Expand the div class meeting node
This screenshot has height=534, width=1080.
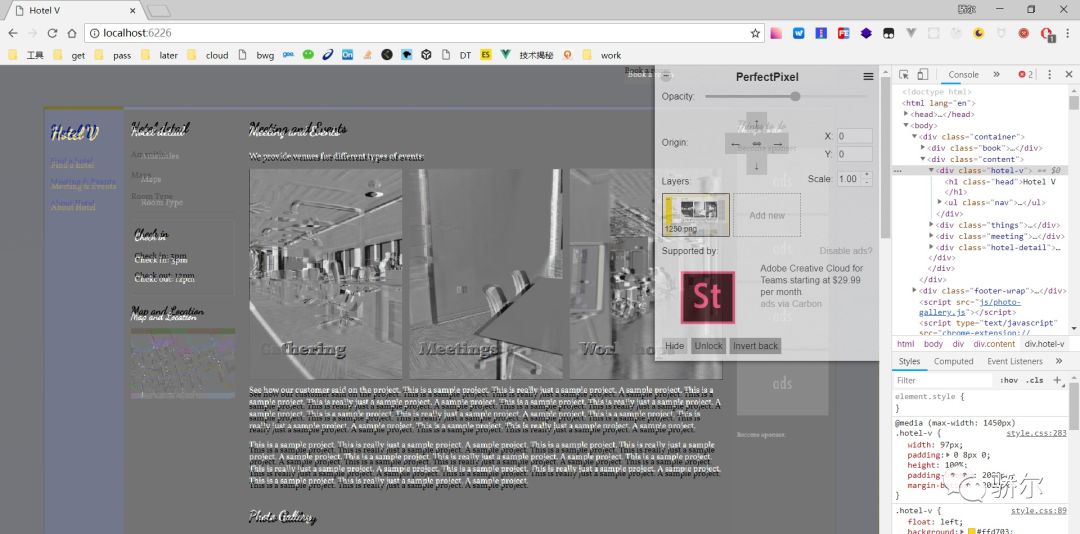point(932,236)
